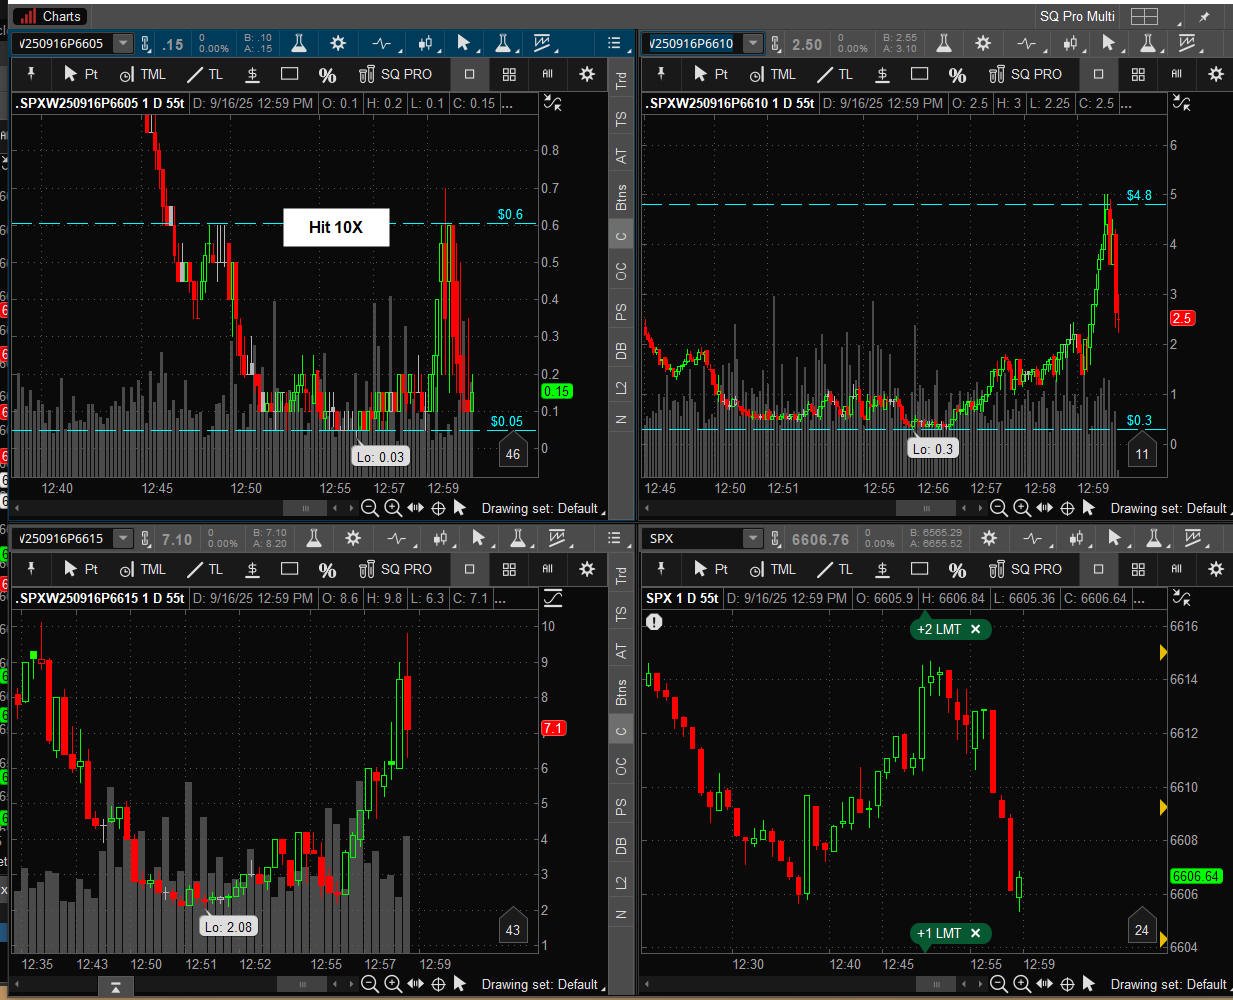Select the rectangle drawing tool in P6615 chart
The height and width of the screenshot is (1000, 1233).
click(290, 569)
